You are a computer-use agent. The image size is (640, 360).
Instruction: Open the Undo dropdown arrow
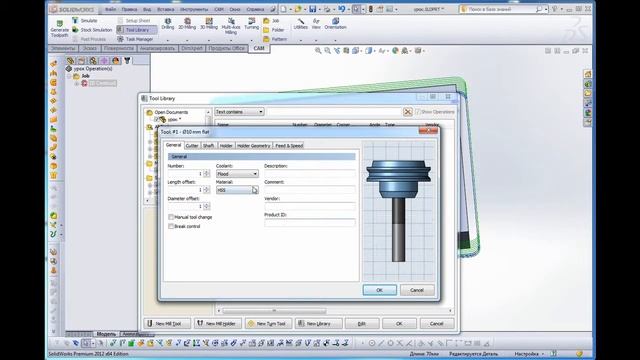348,9
